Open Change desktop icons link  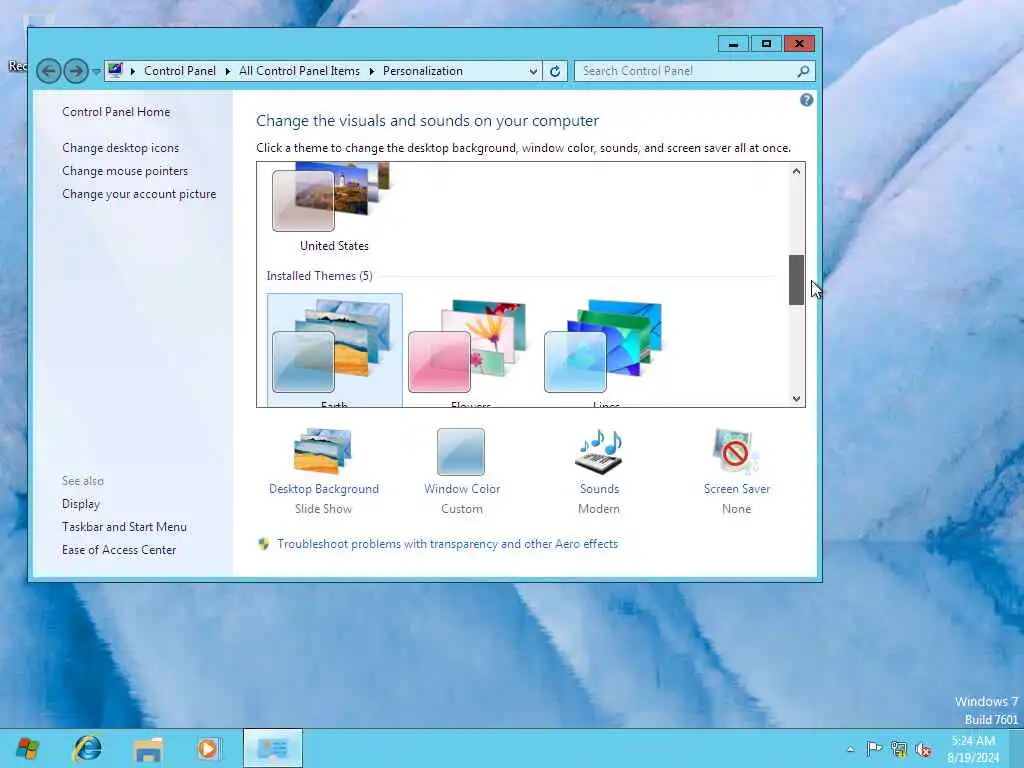coord(121,148)
